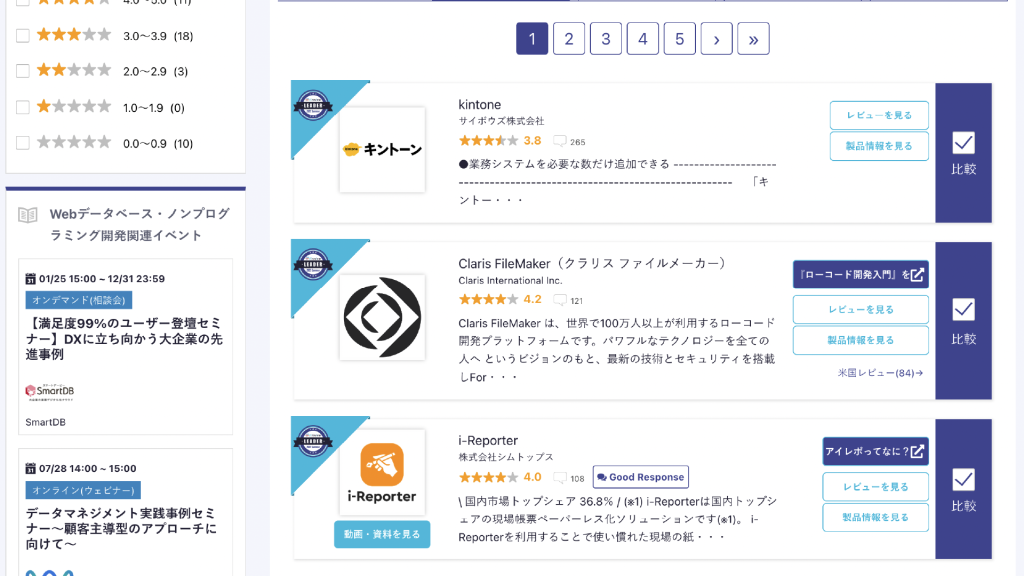
Task: Click the 0.0~0.9 (10) rating label
Action: pyautogui.click(x=158, y=144)
